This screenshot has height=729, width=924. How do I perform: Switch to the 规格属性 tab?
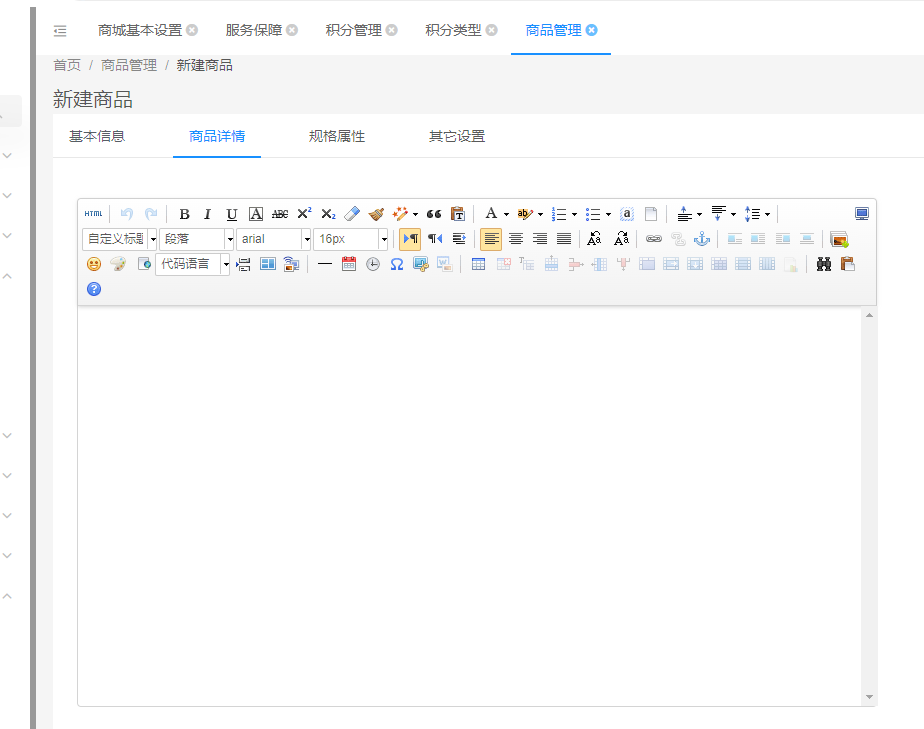[x=337, y=136]
